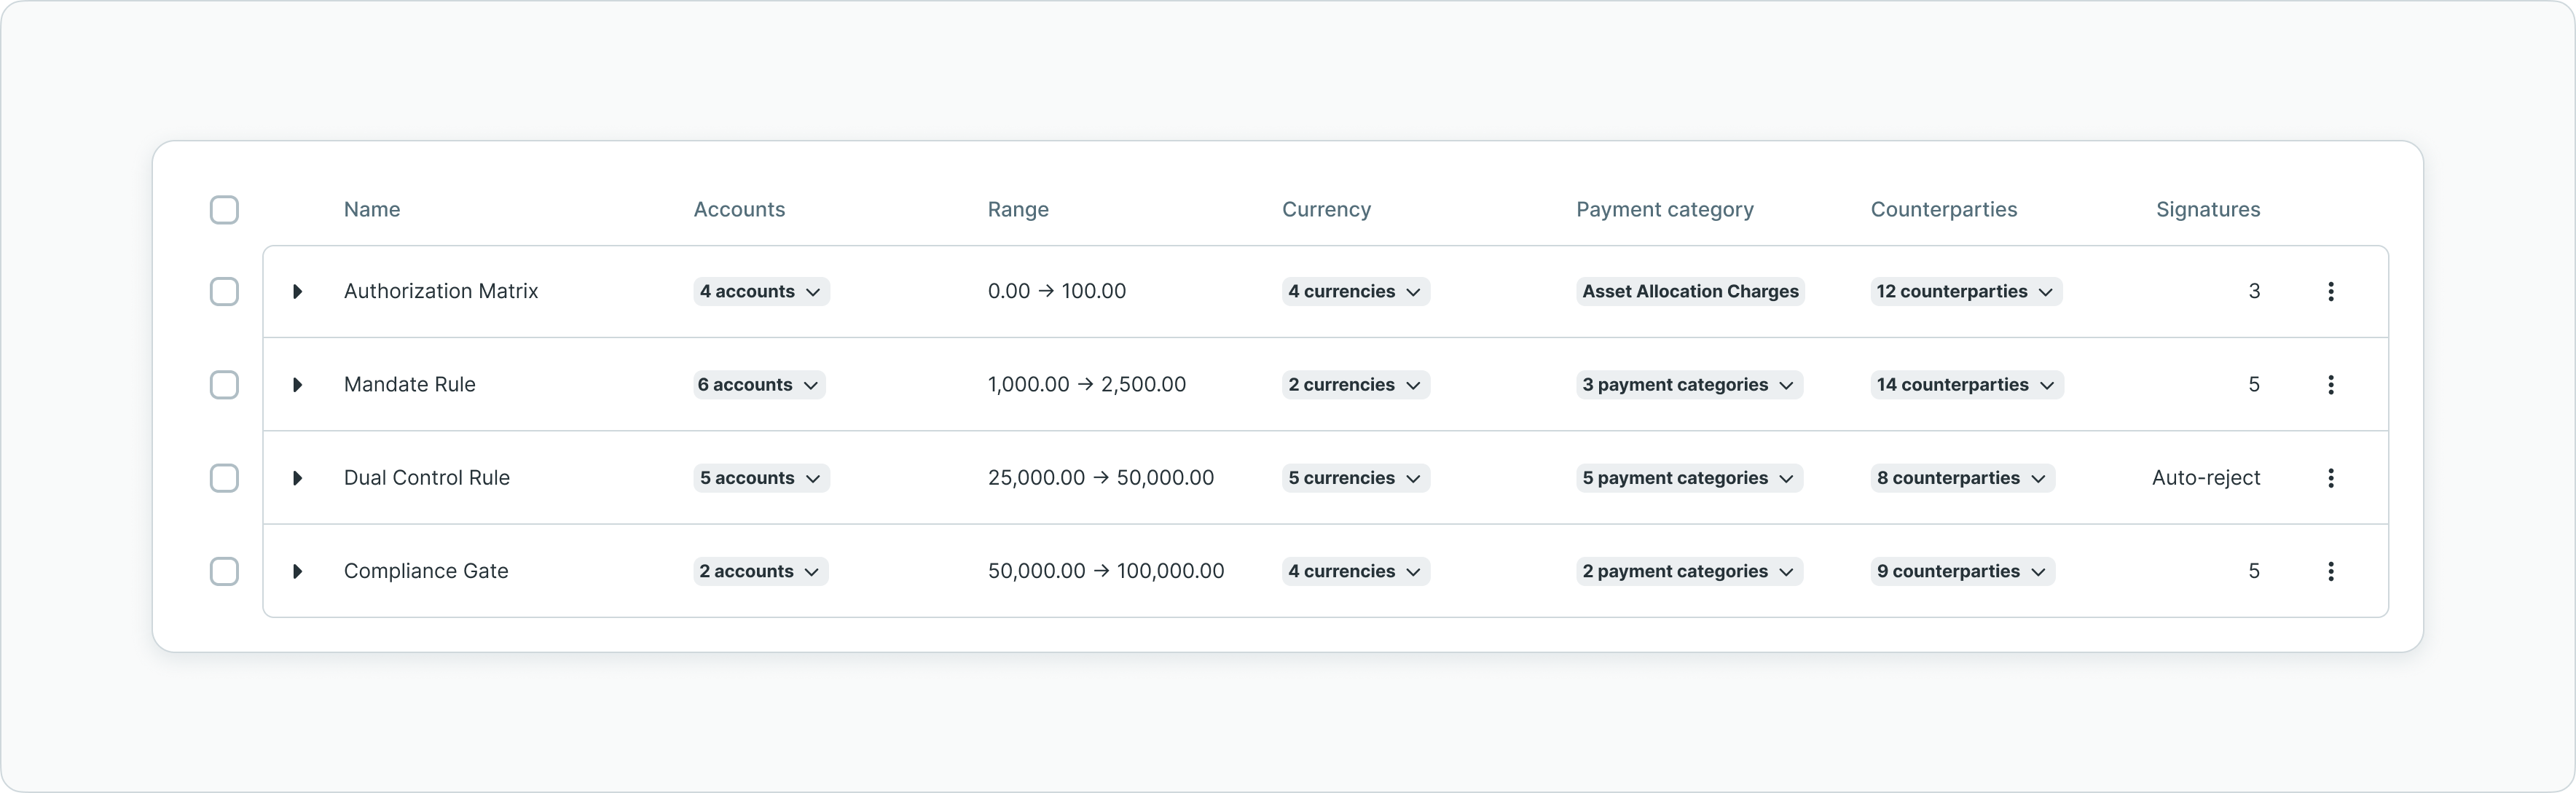The height and width of the screenshot is (793, 2576).
Task: Open the 2 currencies dropdown
Action: [1355, 385]
